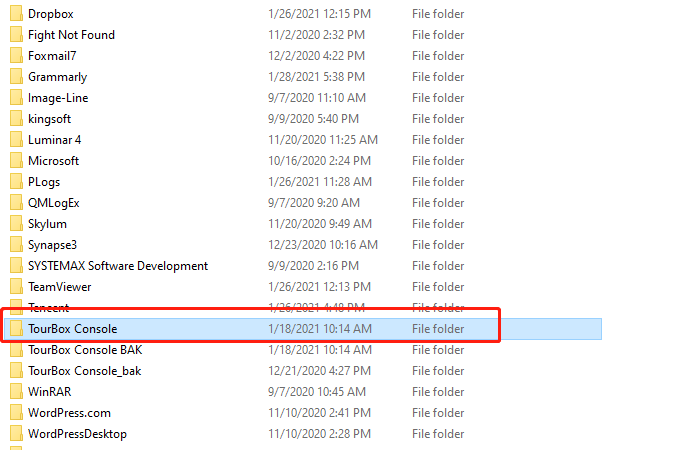Select the TourBox Console_bak folder icon
This screenshot has height=450, width=689.
[x=16, y=371]
